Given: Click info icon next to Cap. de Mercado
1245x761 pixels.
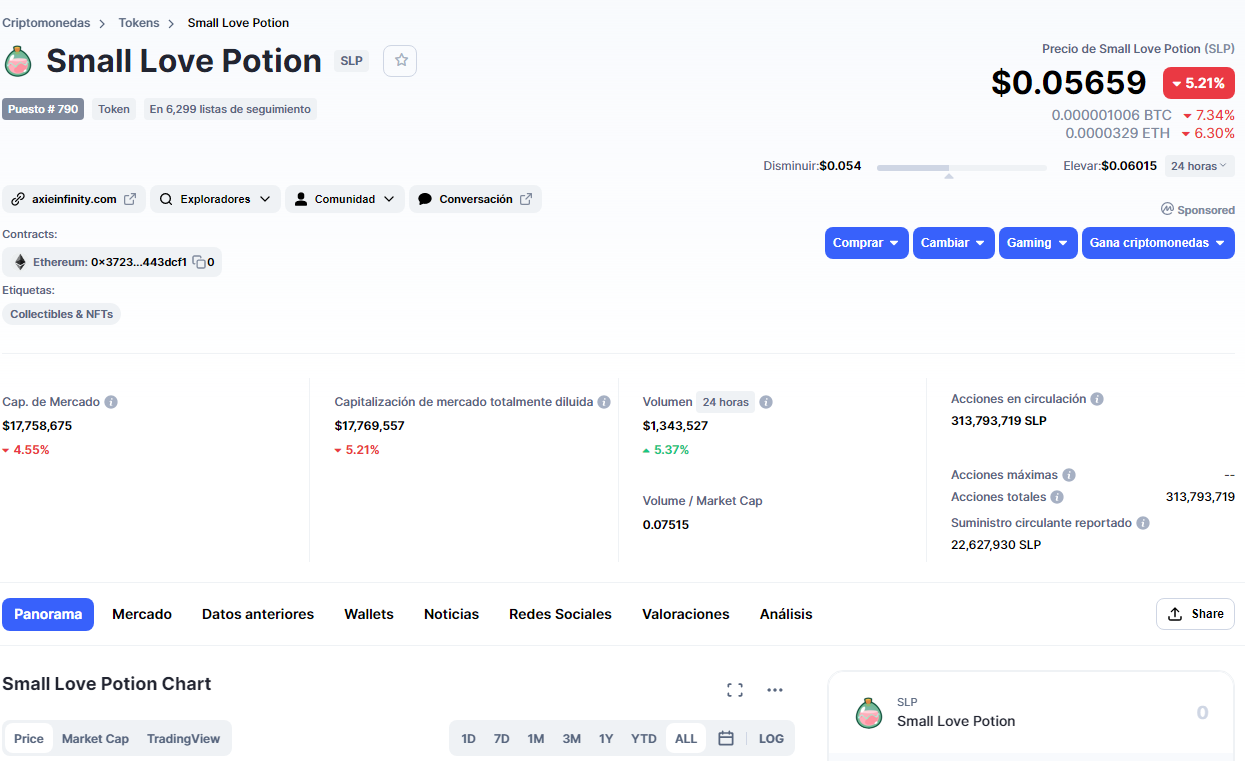Looking at the screenshot, I should [x=111, y=402].
